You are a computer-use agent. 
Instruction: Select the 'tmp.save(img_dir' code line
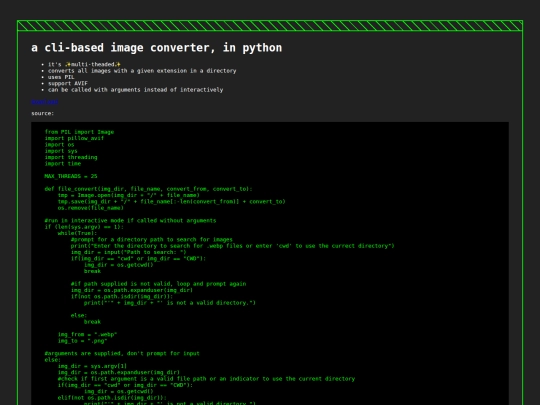(172, 201)
